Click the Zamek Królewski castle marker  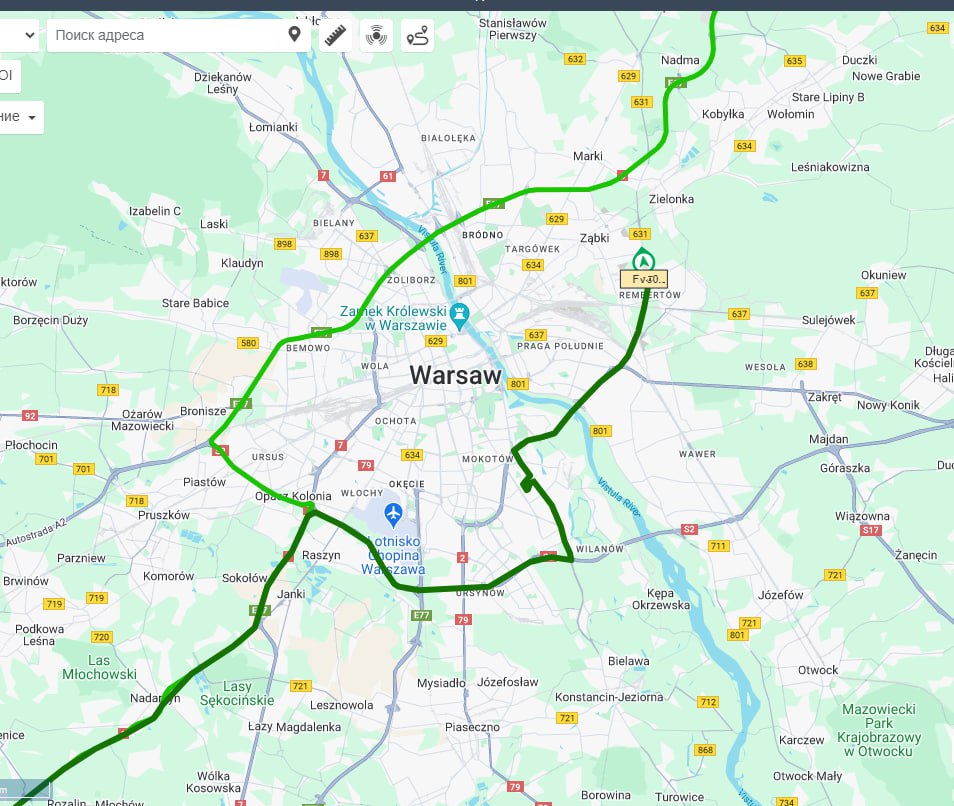click(x=460, y=313)
